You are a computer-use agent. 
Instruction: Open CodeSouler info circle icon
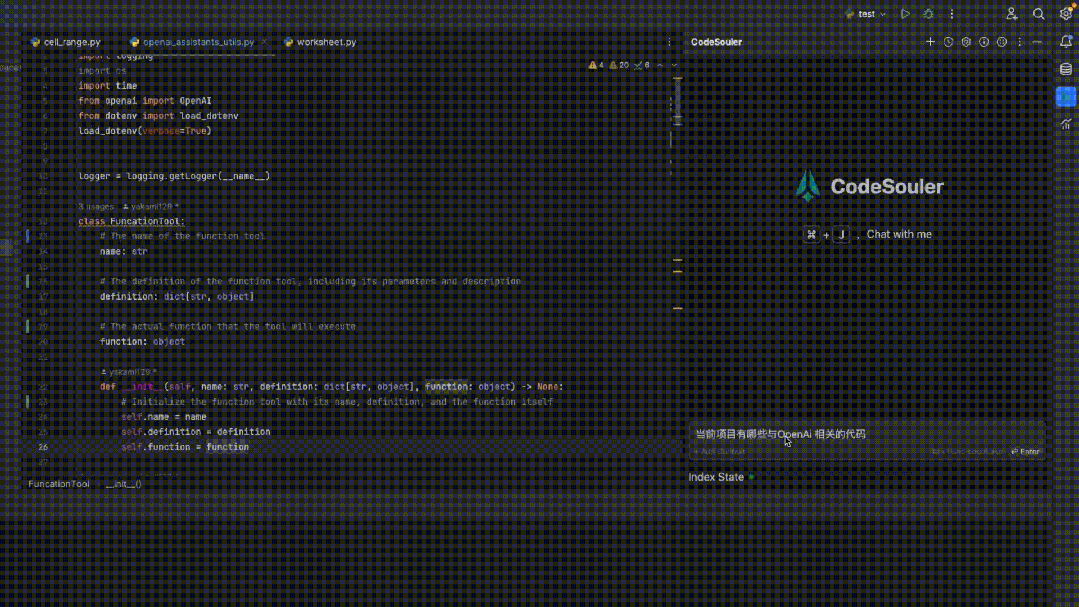pyautogui.click(x=984, y=42)
